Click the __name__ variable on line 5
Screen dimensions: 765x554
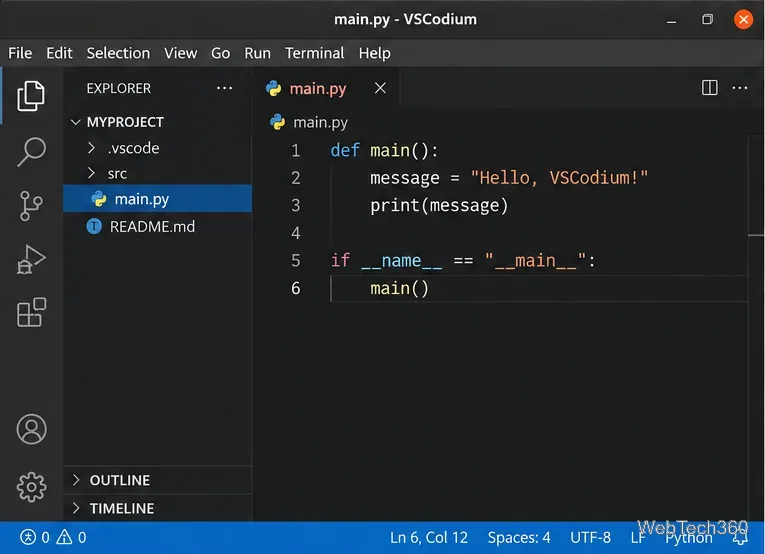[x=402, y=261]
